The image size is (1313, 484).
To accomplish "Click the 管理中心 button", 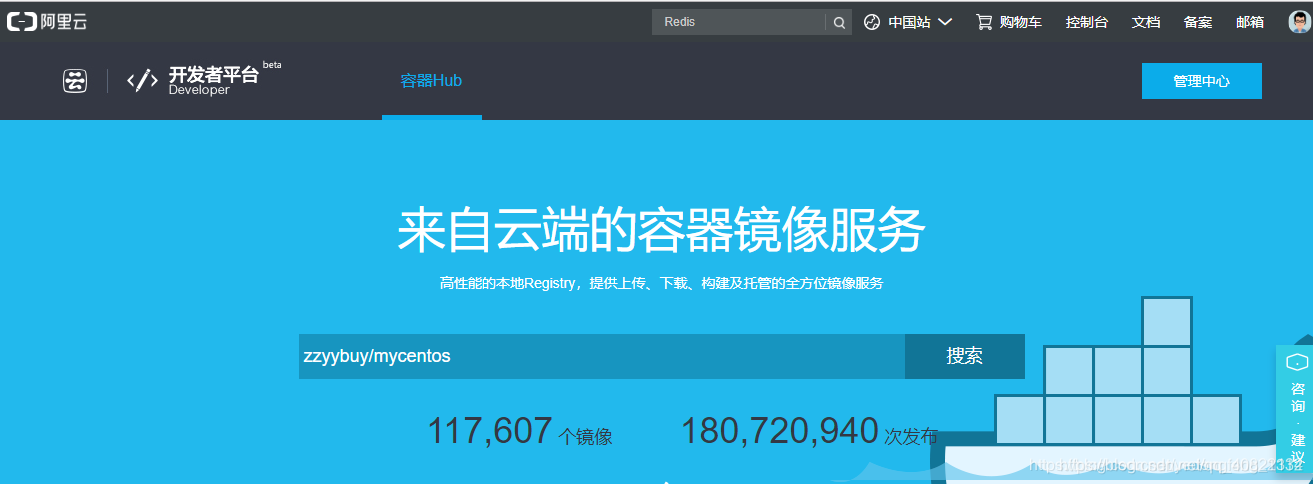I will coord(1201,81).
